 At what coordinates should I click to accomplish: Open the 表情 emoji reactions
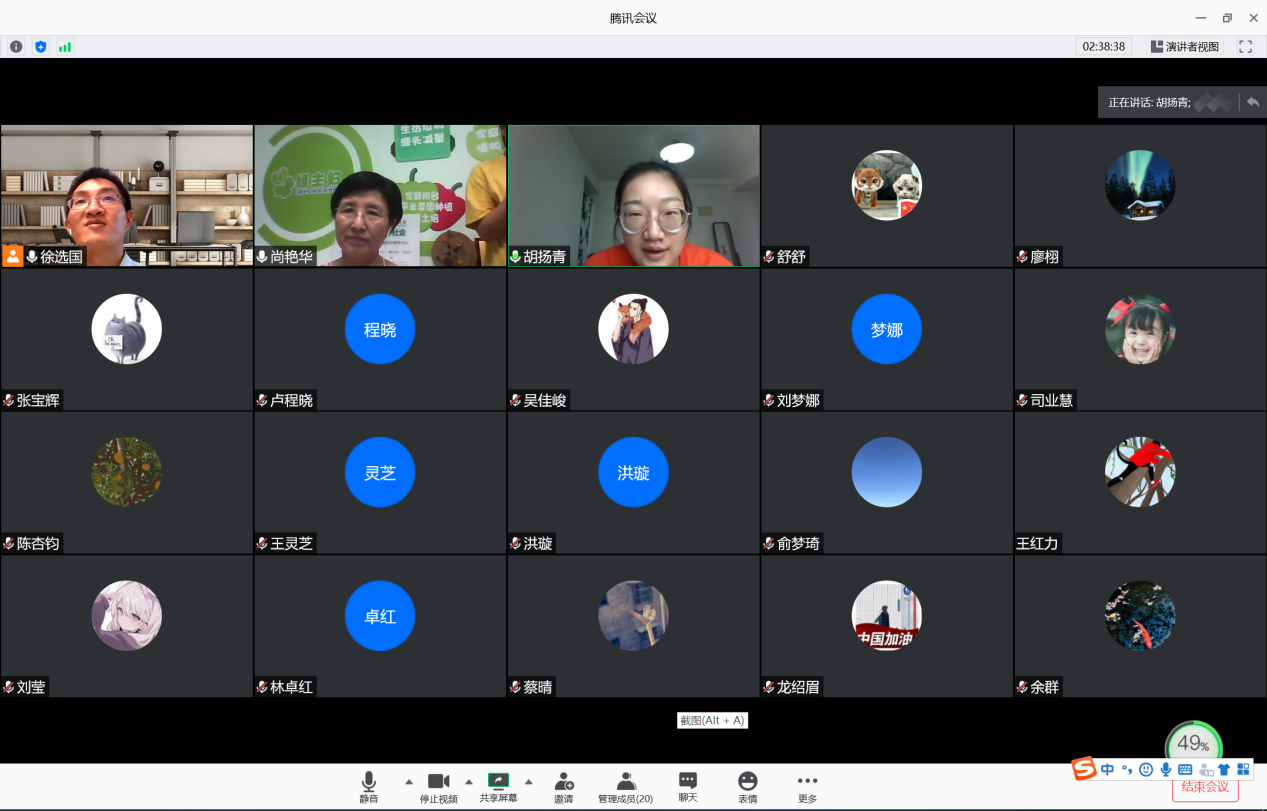click(748, 786)
